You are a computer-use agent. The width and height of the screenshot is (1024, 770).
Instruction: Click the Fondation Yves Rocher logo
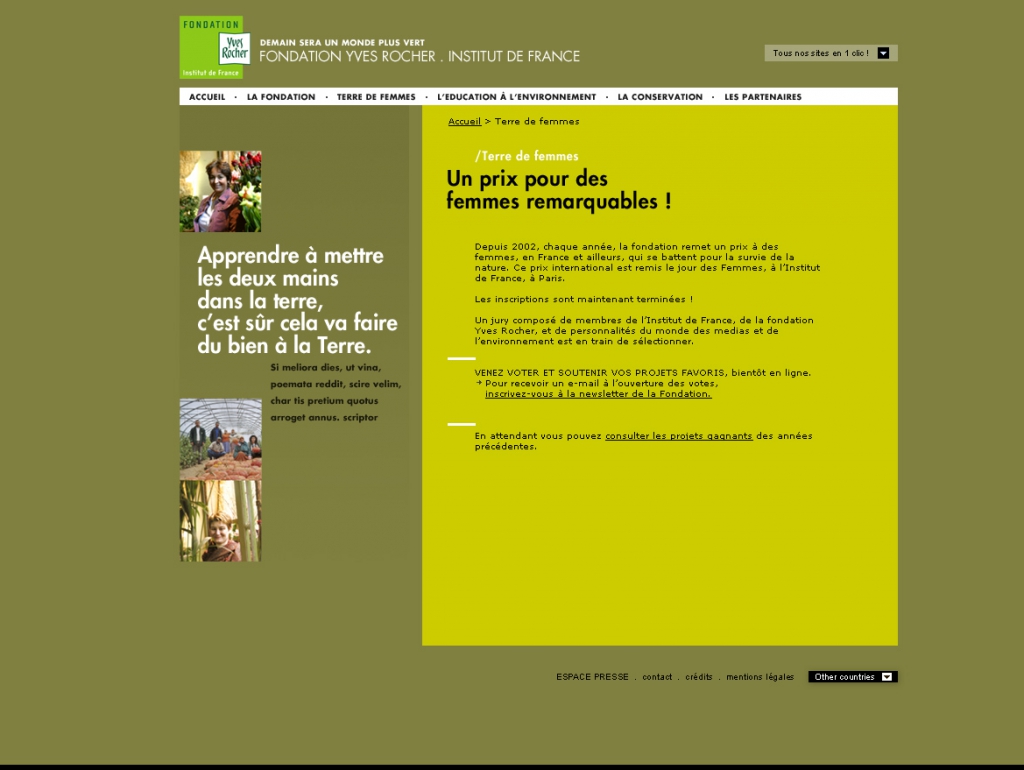click(x=215, y=47)
